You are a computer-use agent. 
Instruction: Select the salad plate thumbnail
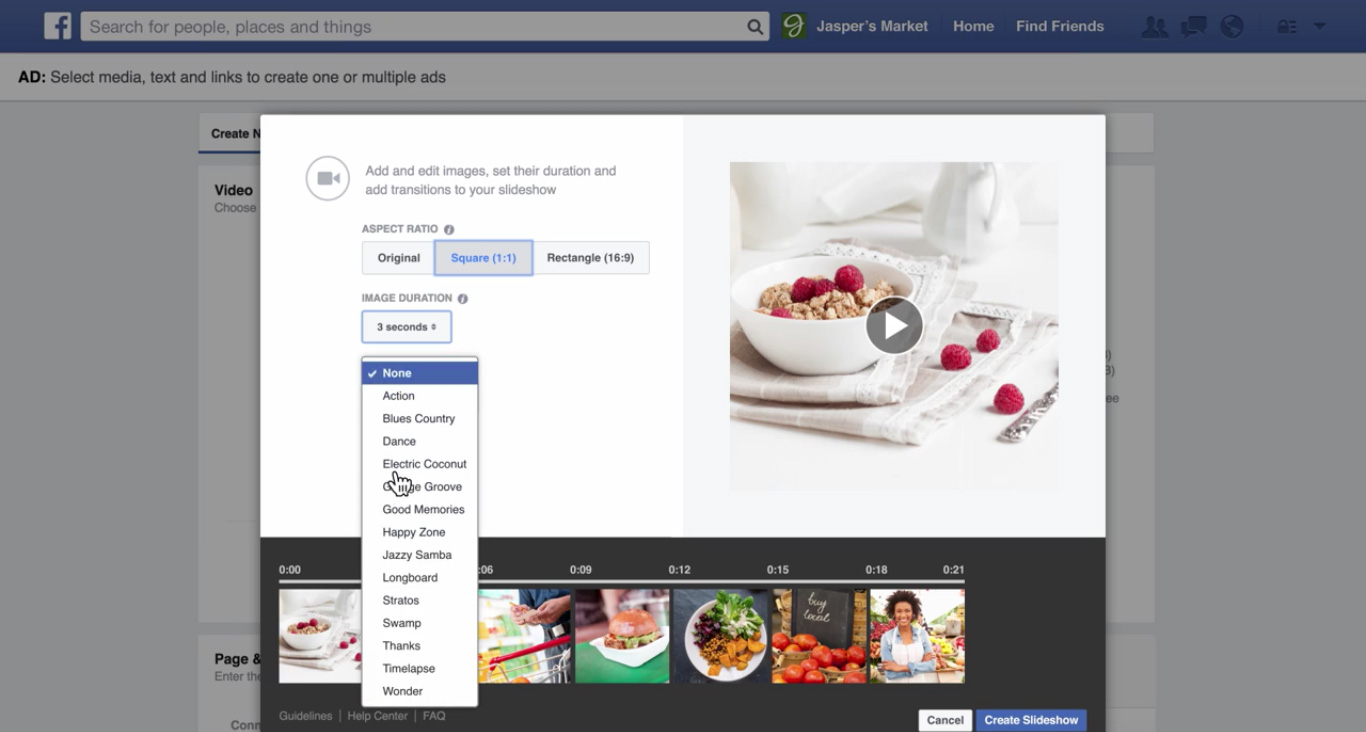(x=720, y=636)
